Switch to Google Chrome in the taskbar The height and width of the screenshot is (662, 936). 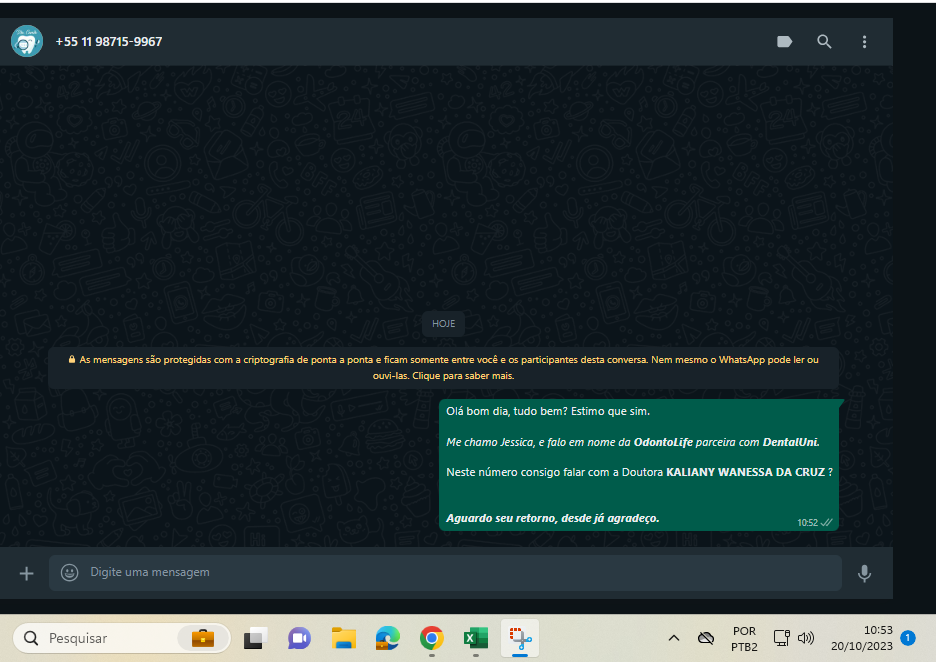tap(432, 639)
